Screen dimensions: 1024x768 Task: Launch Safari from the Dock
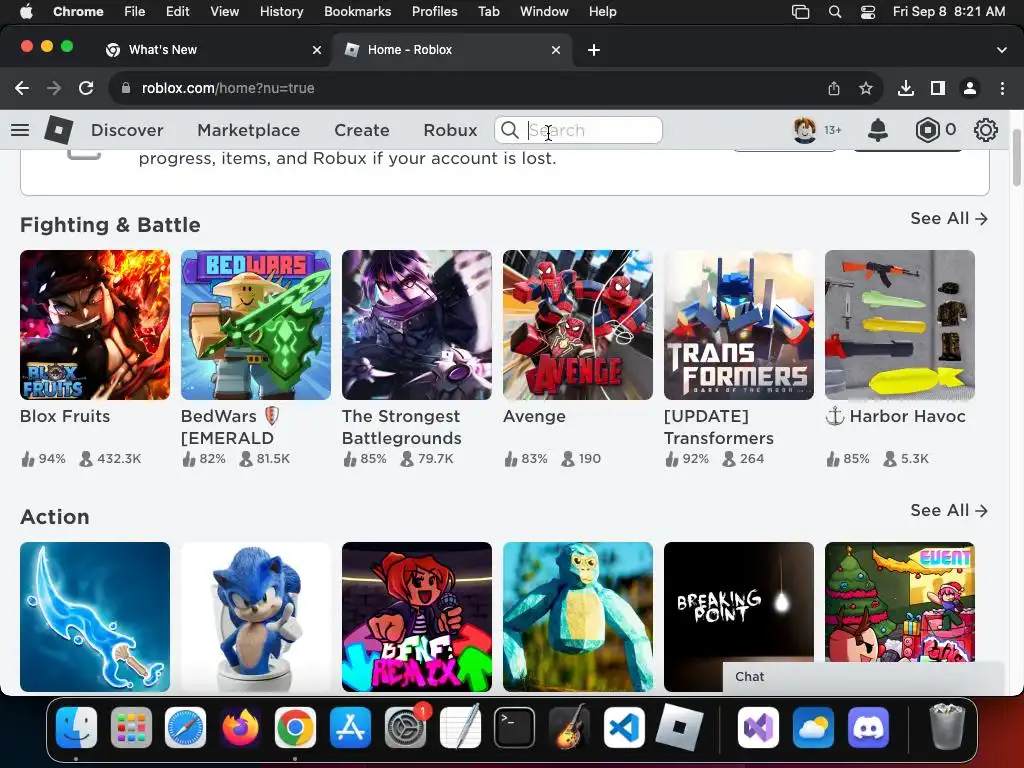click(x=185, y=728)
